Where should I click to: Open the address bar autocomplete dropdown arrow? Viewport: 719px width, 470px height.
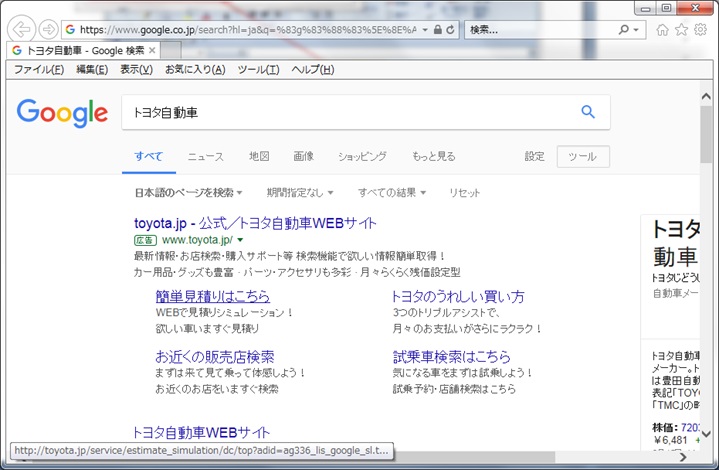pyautogui.click(x=425, y=30)
